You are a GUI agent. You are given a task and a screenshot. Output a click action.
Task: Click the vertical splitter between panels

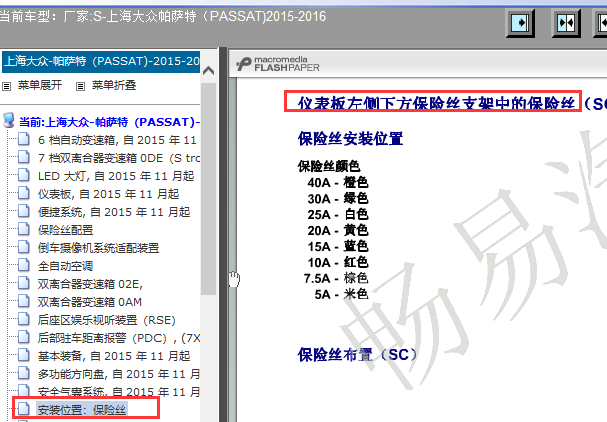[x=223, y=235]
